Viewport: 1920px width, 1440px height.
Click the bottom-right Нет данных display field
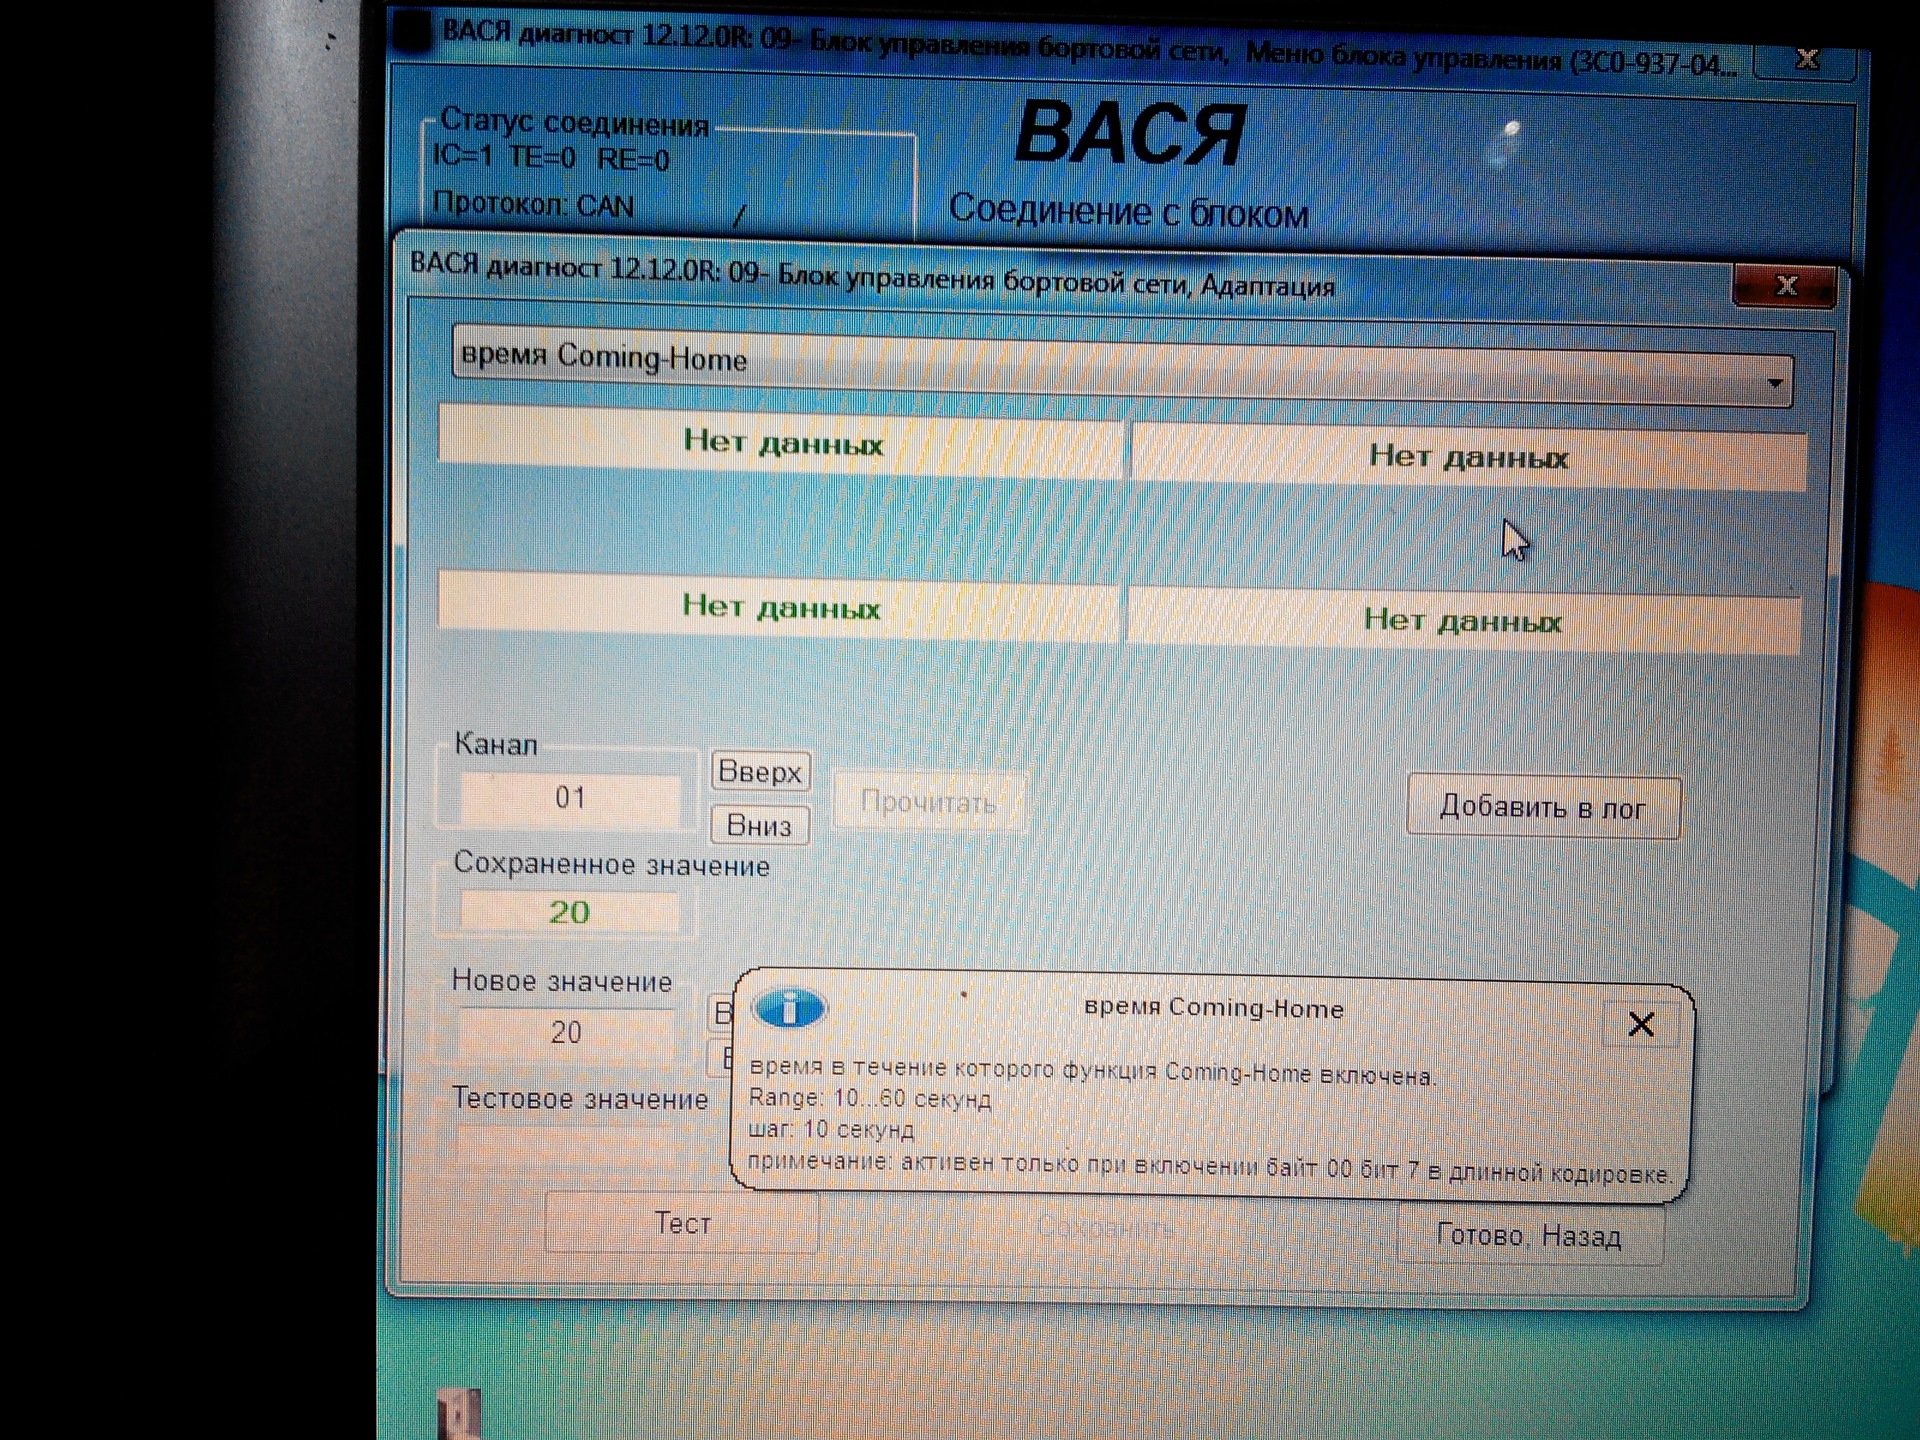[1462, 621]
